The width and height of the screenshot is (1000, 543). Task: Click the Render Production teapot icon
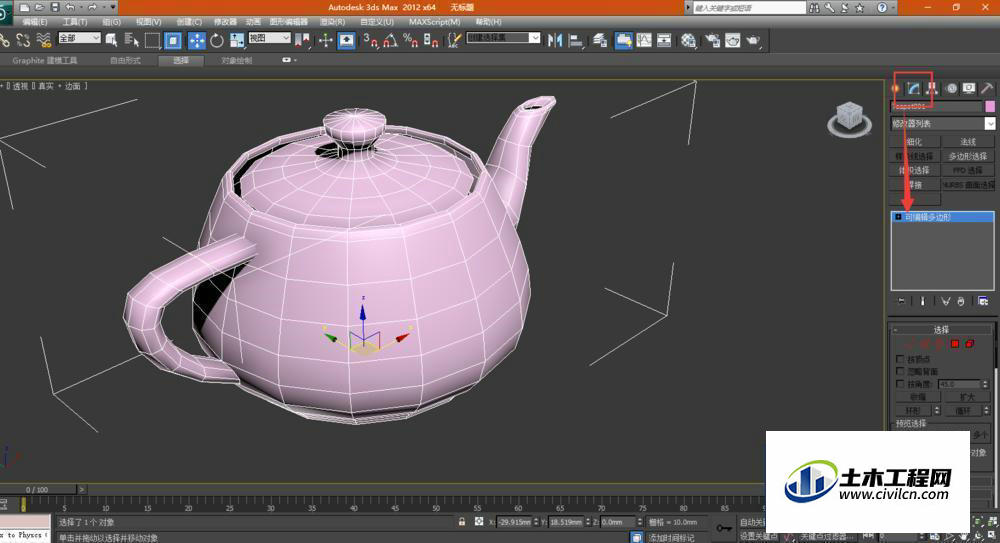coord(753,40)
